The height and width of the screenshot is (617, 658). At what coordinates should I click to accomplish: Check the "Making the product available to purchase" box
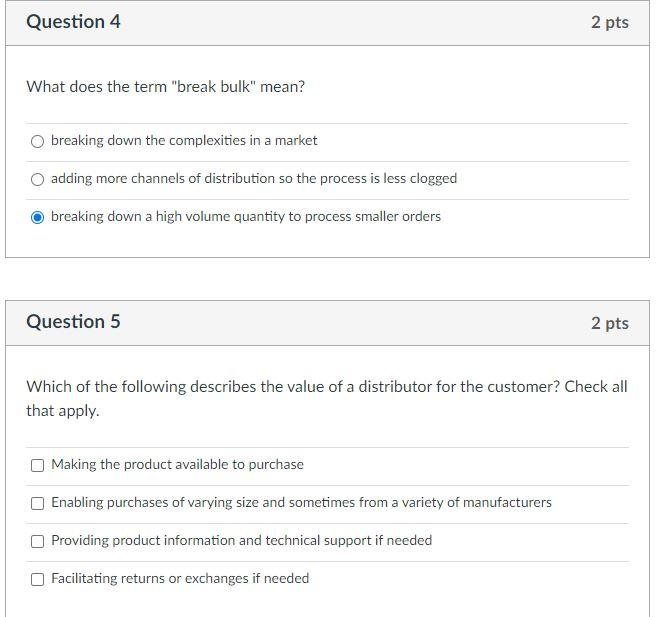(x=38, y=465)
